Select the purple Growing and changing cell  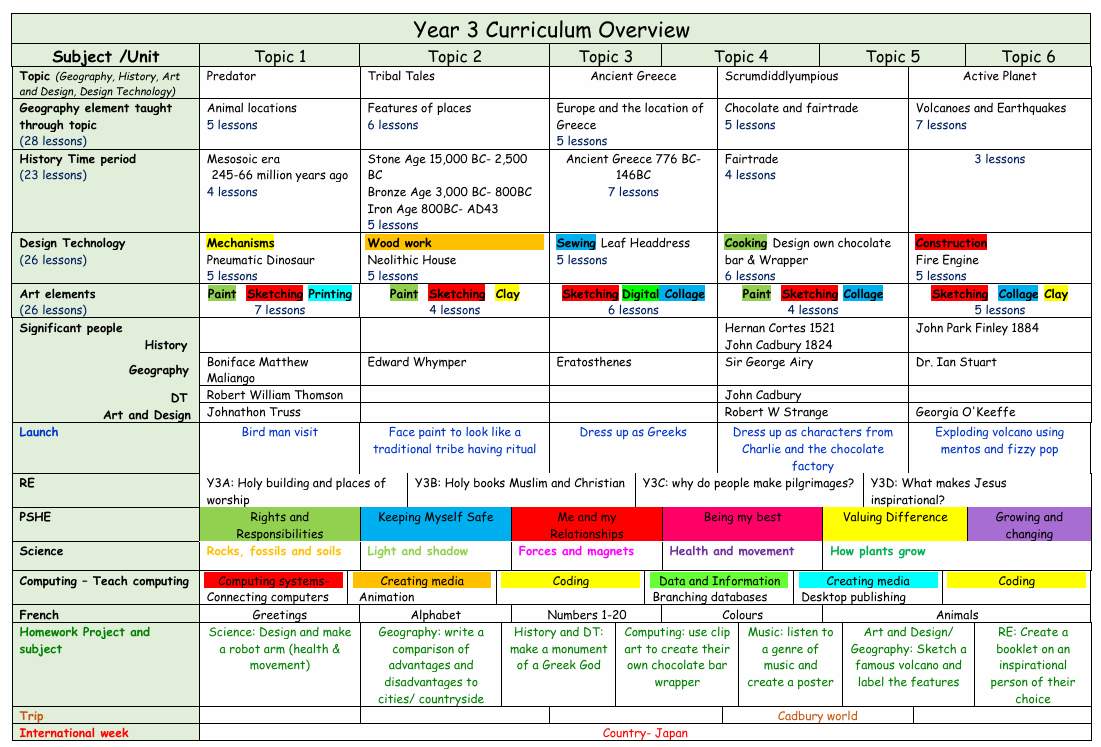[1029, 525]
